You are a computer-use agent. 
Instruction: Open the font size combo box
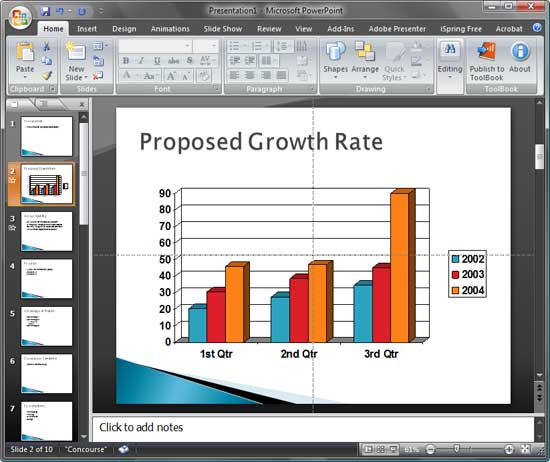[x=205, y=46]
